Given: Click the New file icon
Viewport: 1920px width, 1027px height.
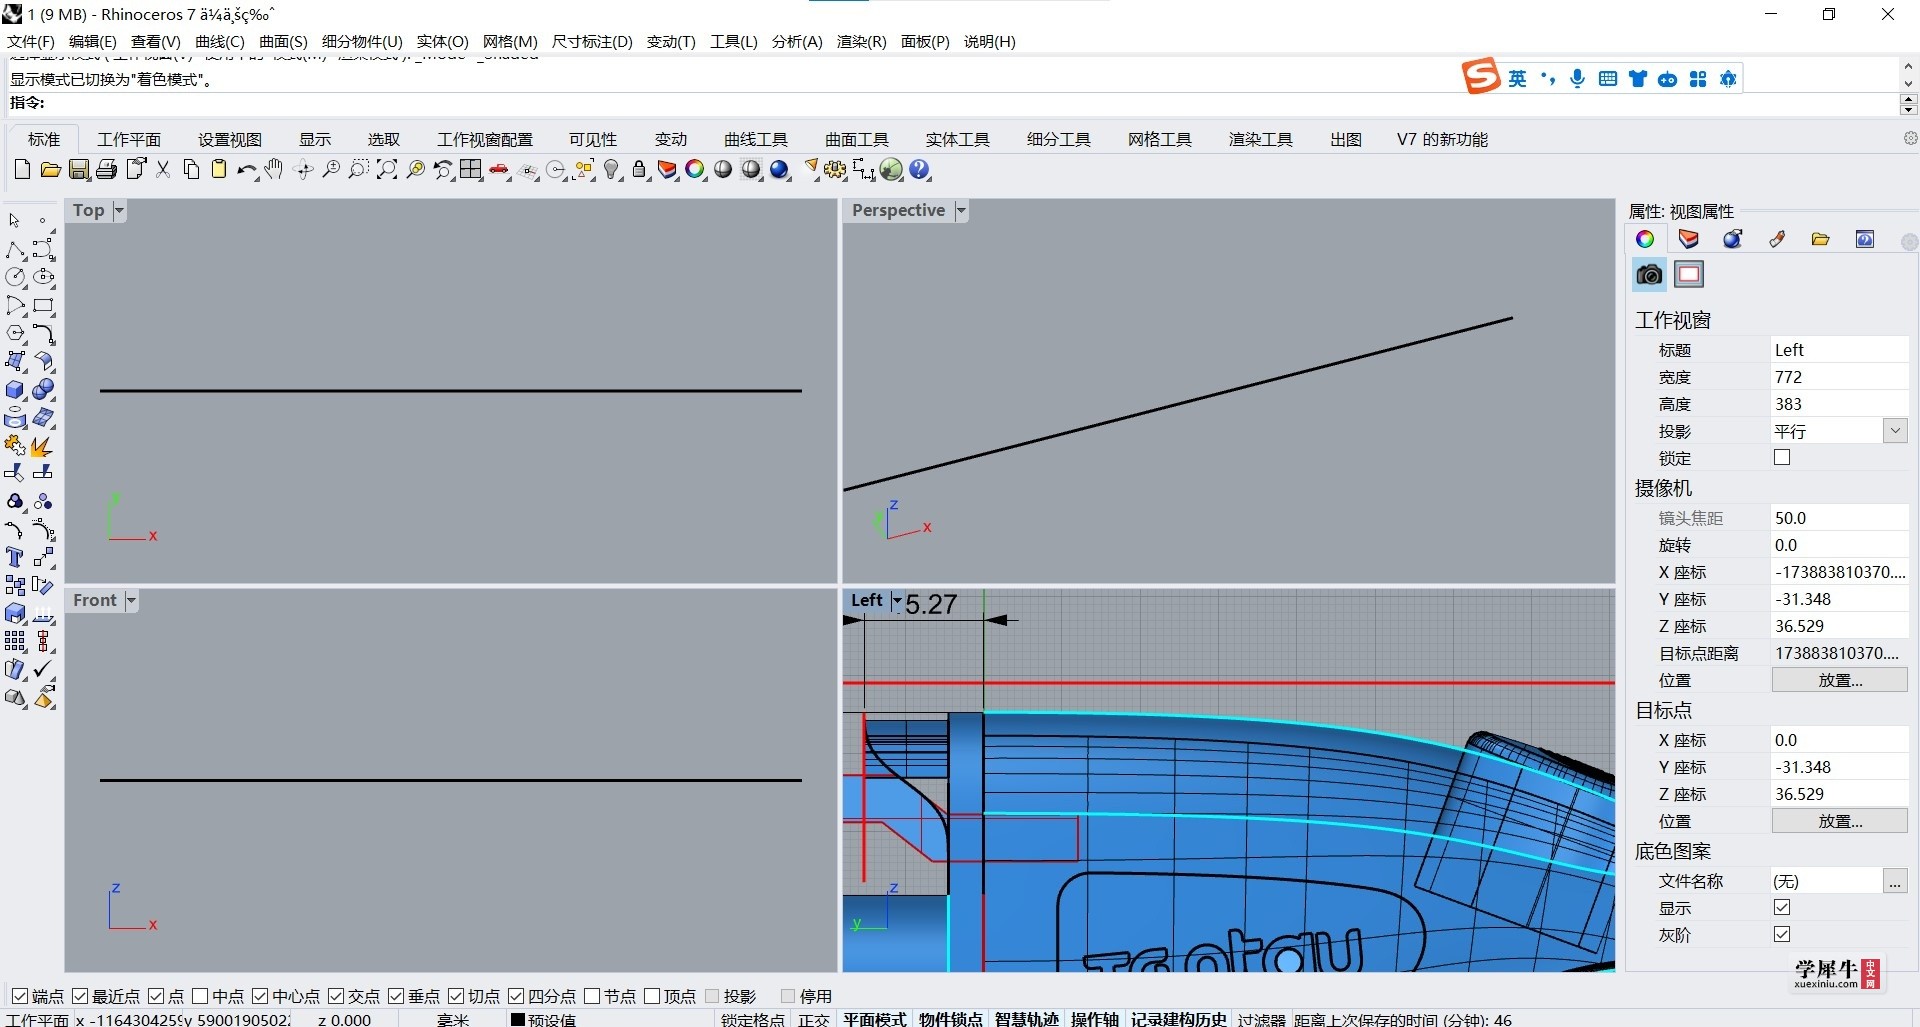Looking at the screenshot, I should pos(22,170).
